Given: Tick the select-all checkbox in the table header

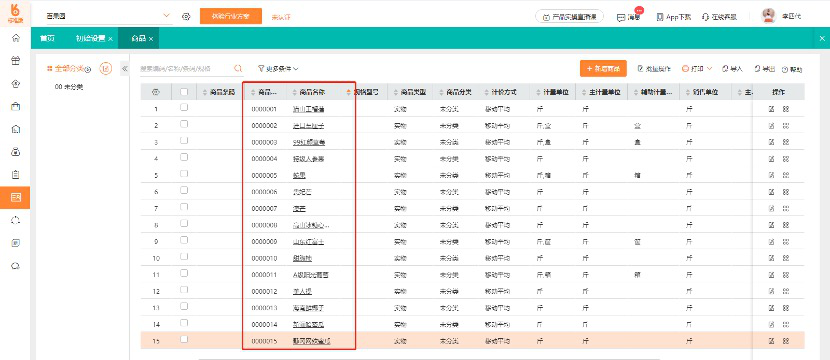Looking at the screenshot, I should point(184,92).
